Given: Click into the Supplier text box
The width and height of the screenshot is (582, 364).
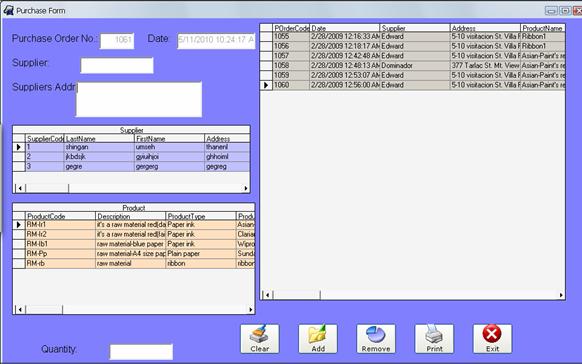Looking at the screenshot, I should (117, 65).
